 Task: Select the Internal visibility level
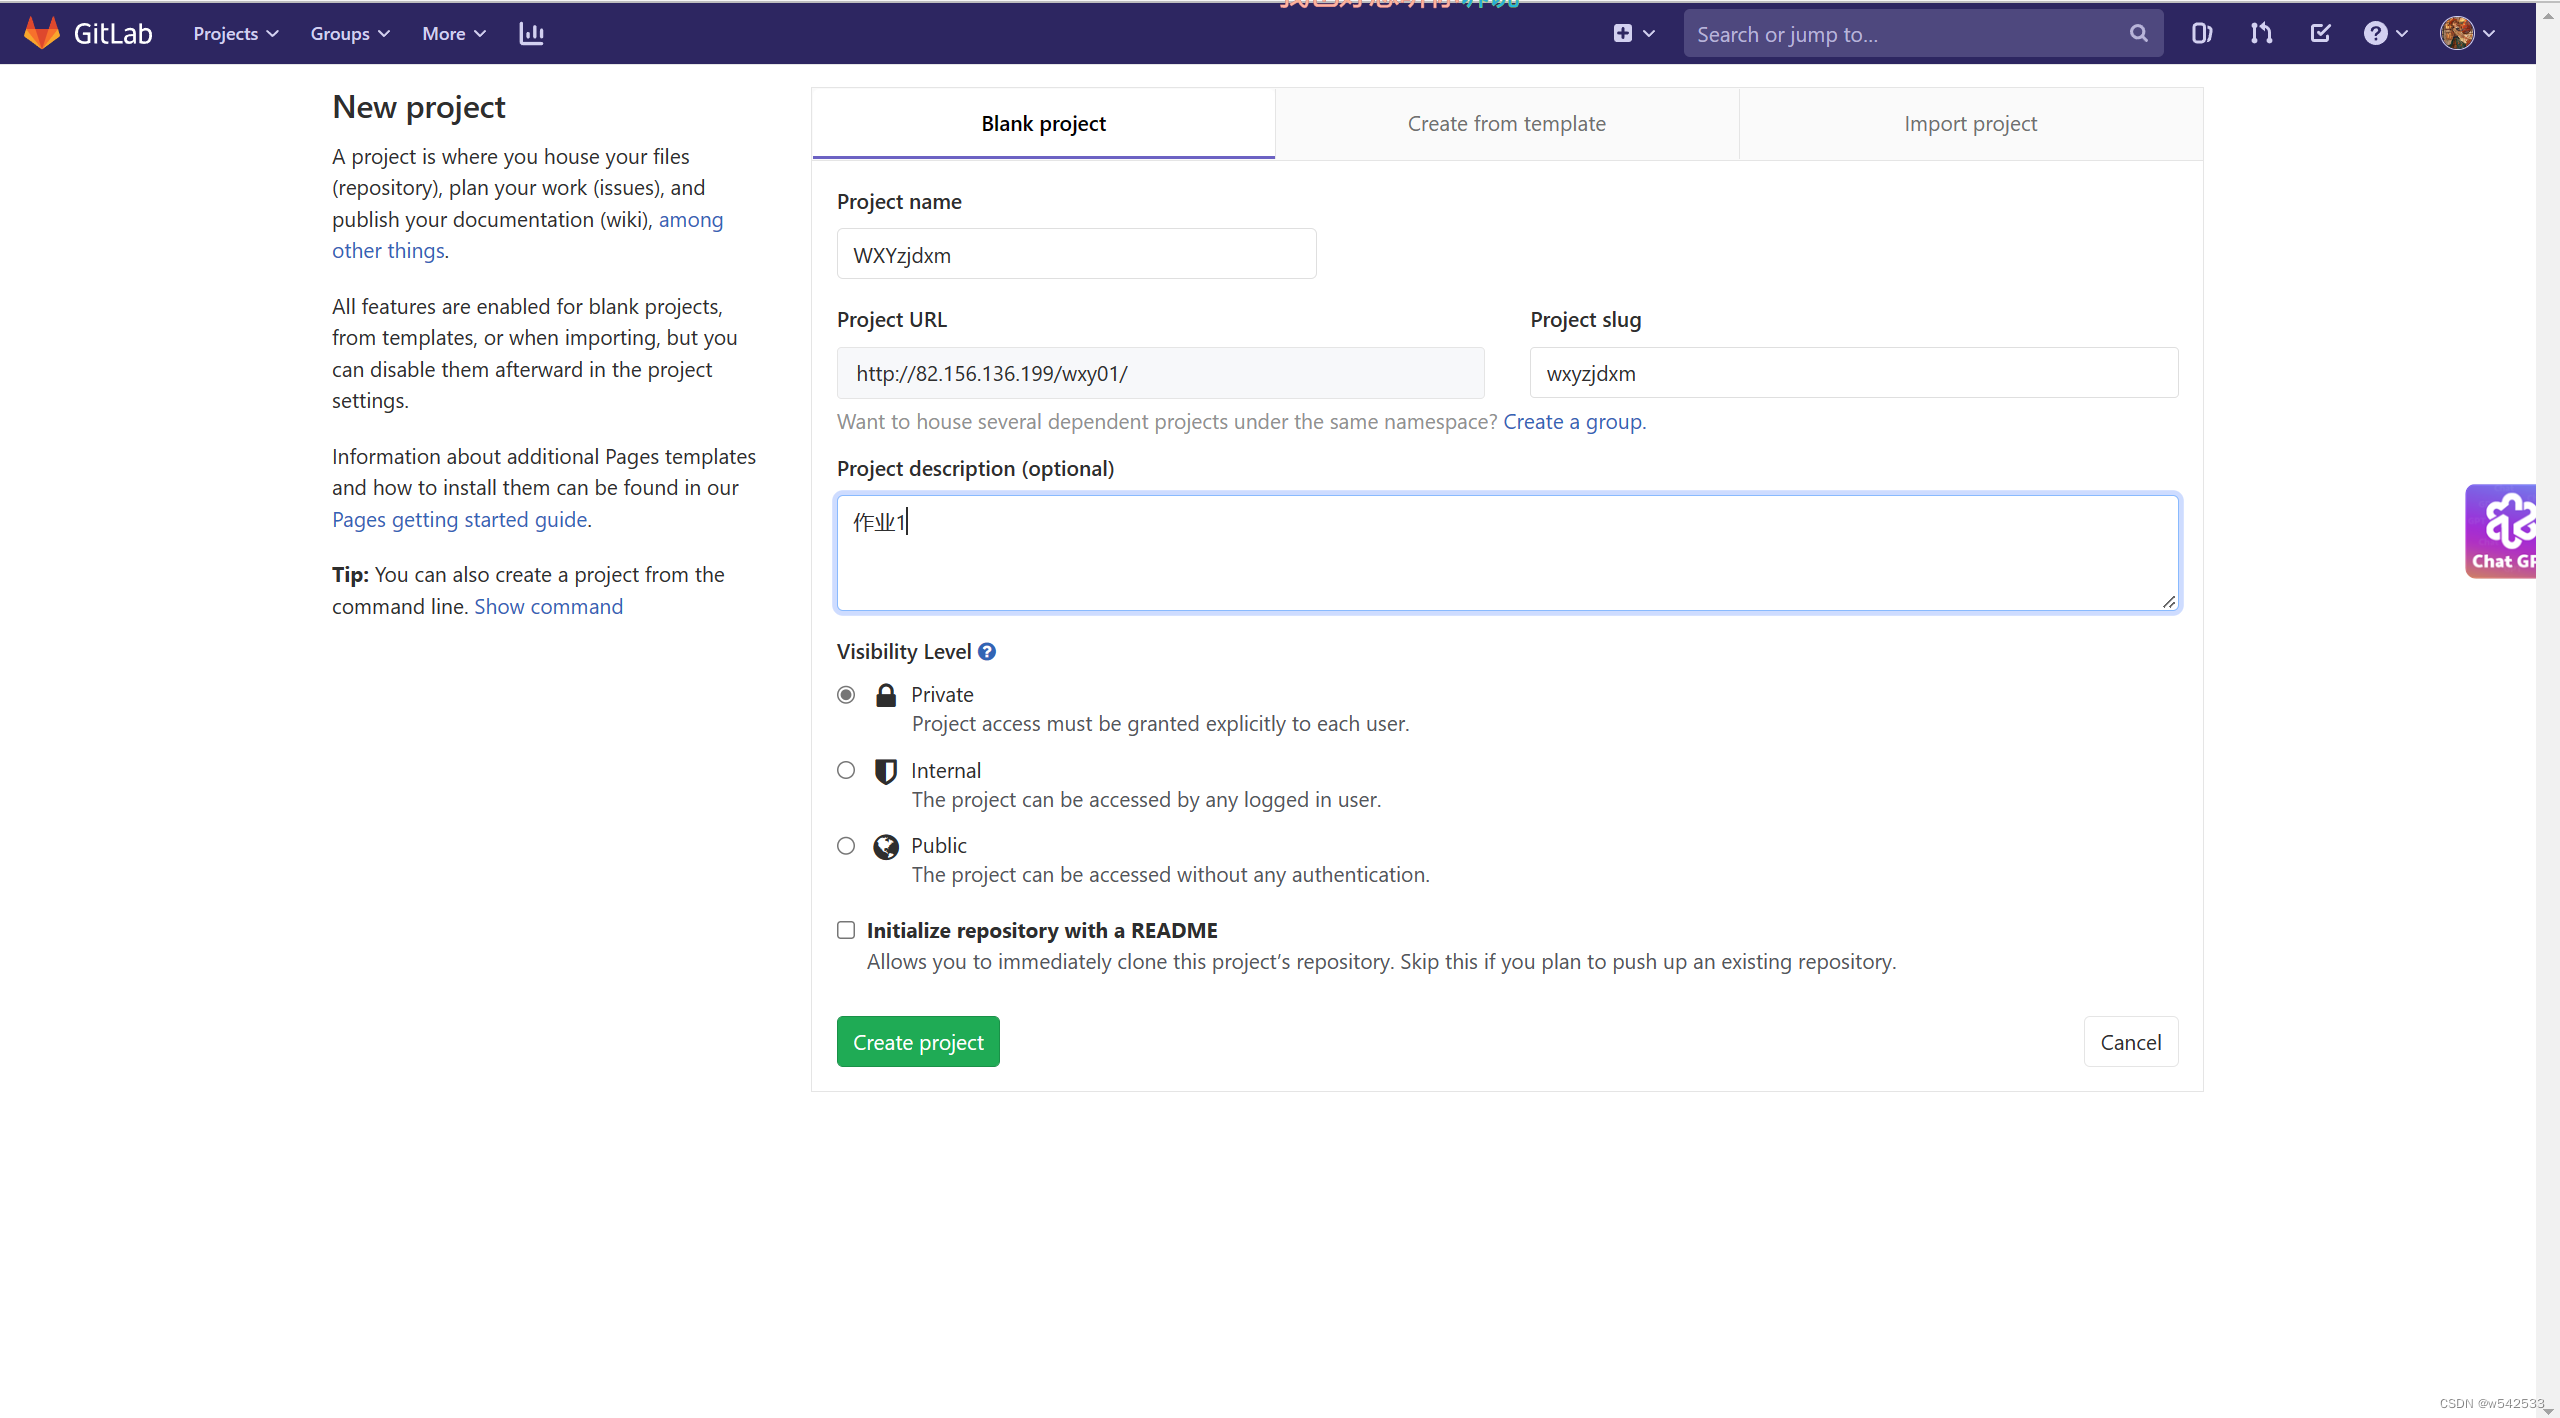coord(845,770)
